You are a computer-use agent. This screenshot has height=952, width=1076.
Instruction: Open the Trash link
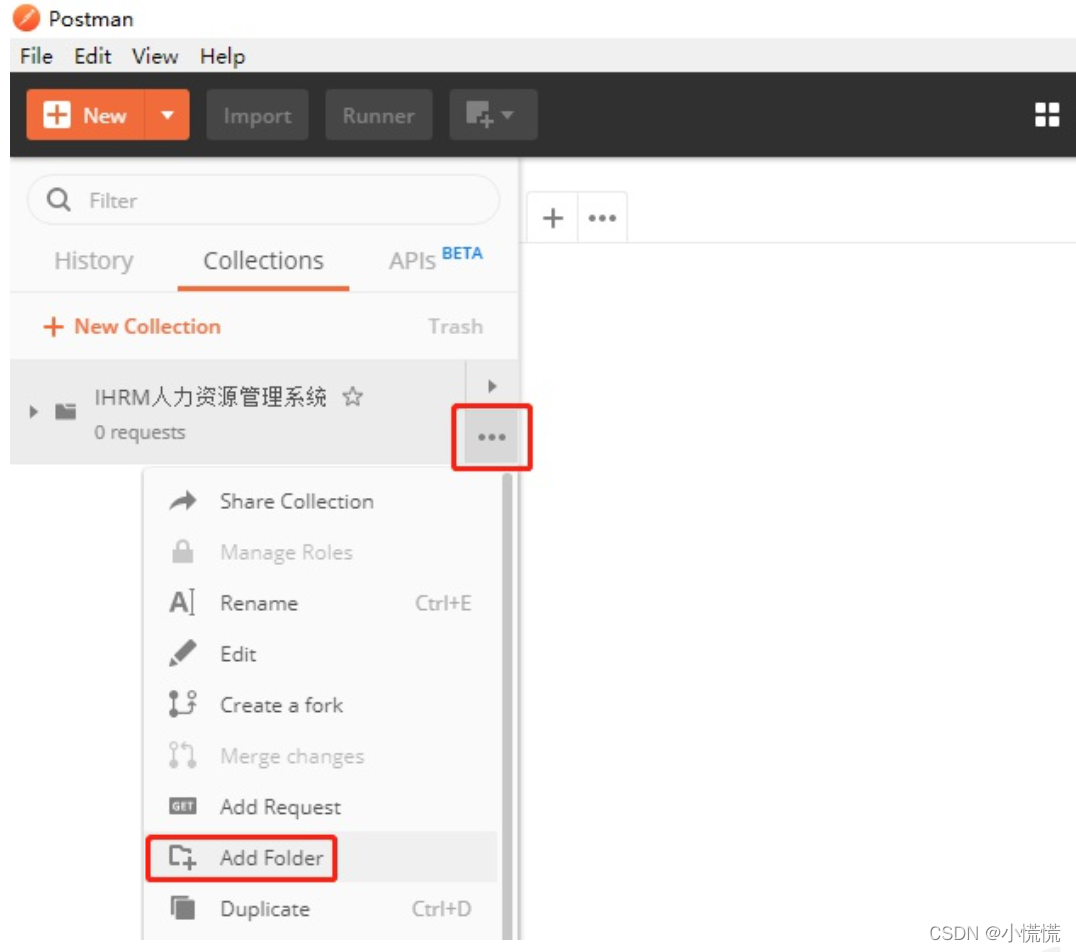[456, 326]
